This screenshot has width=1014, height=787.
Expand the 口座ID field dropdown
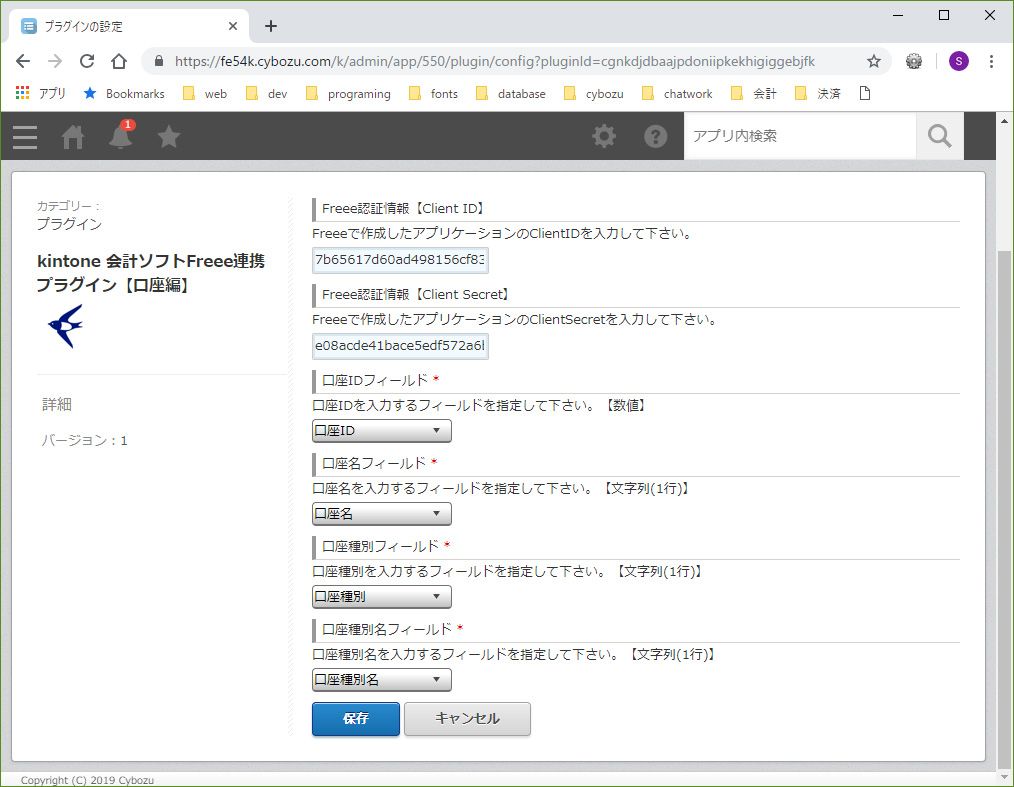[382, 431]
